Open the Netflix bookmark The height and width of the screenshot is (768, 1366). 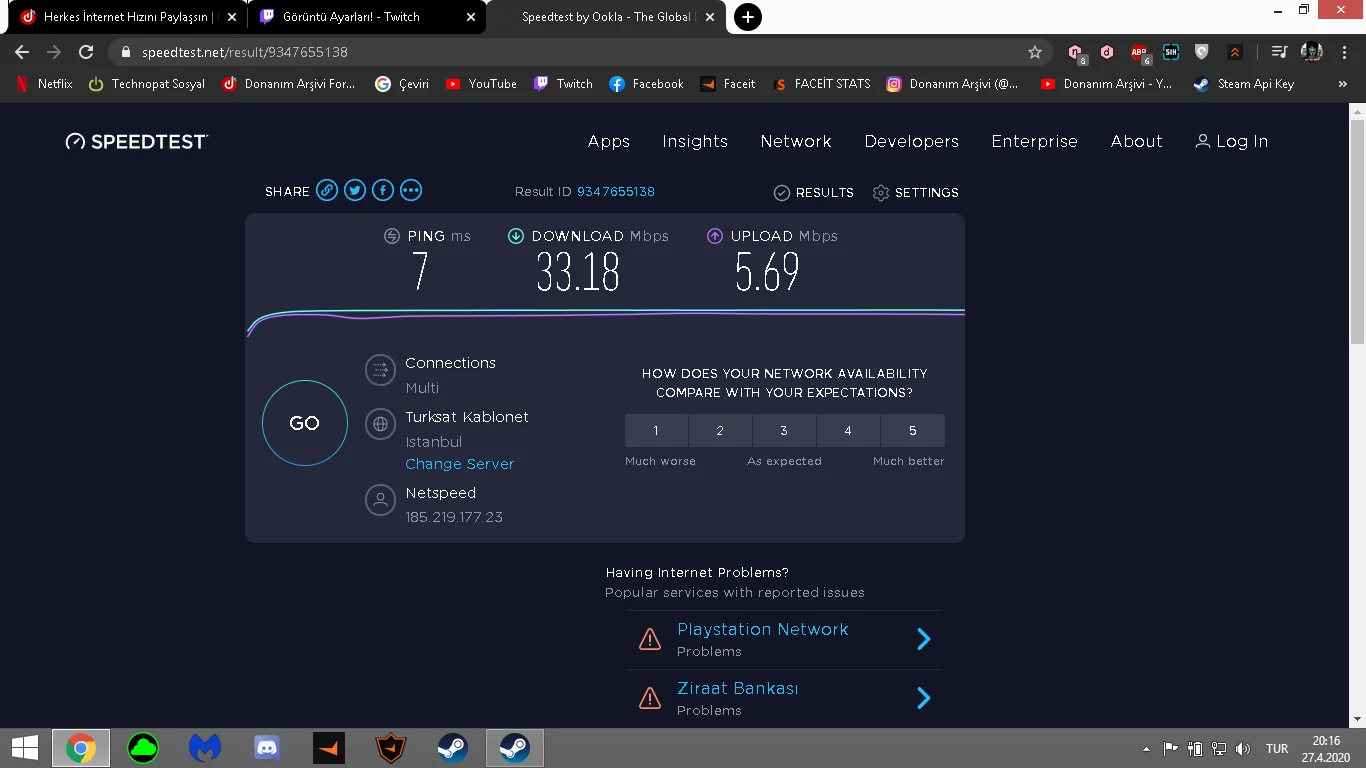45,84
